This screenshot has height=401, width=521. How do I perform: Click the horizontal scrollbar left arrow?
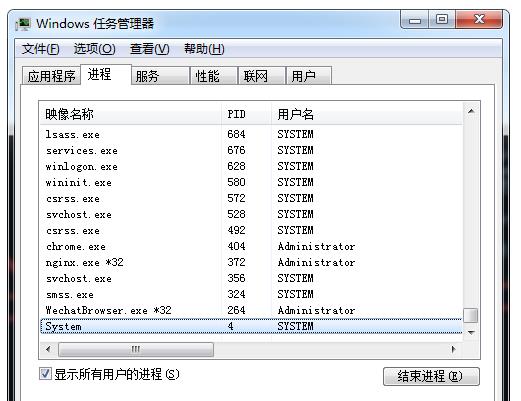click(49, 349)
